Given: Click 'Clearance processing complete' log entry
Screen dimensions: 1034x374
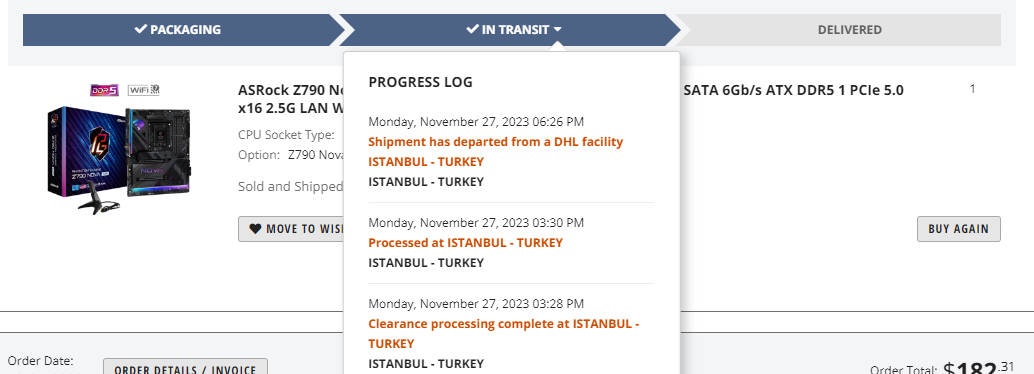Looking at the screenshot, I should [x=504, y=334].
